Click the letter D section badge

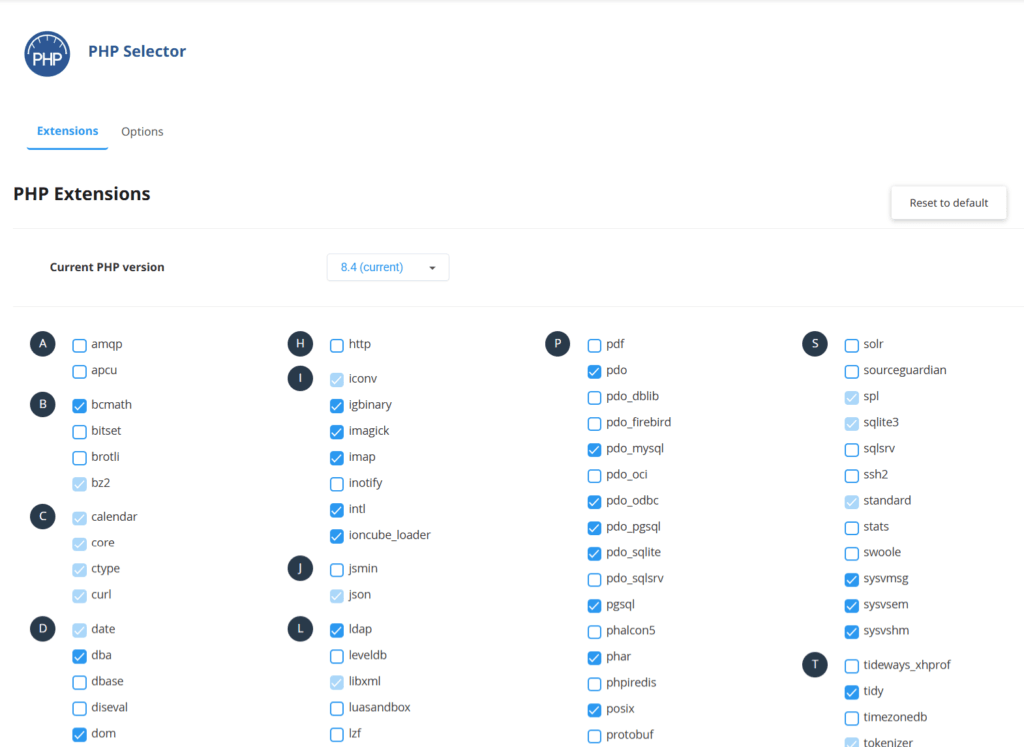click(x=42, y=629)
